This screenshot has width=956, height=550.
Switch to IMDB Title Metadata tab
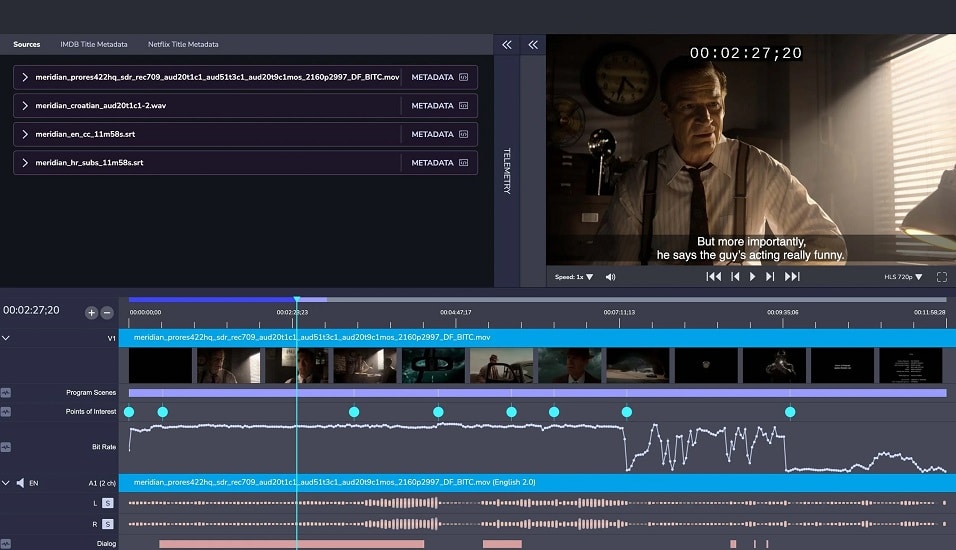coord(94,44)
